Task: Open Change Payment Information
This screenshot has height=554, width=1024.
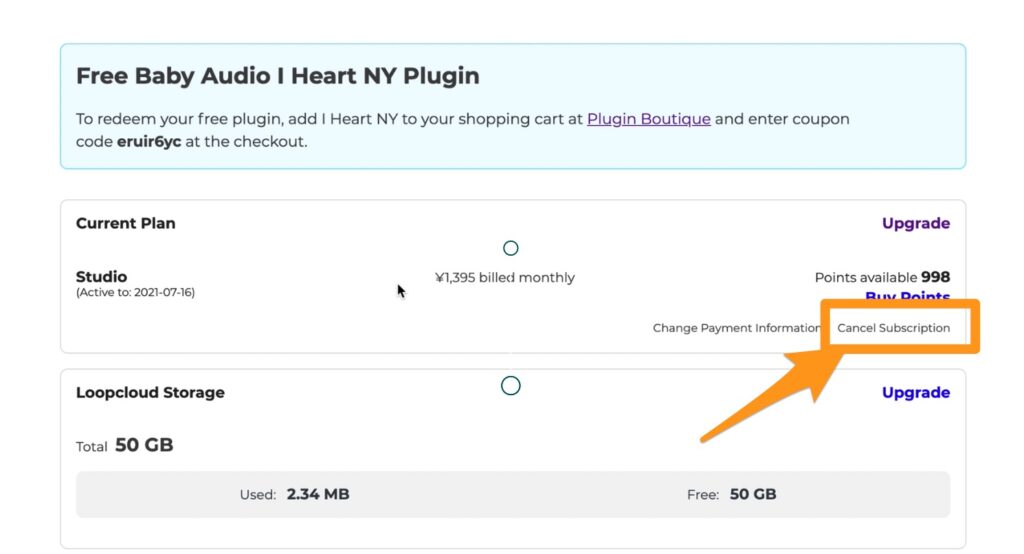Action: coord(736,328)
